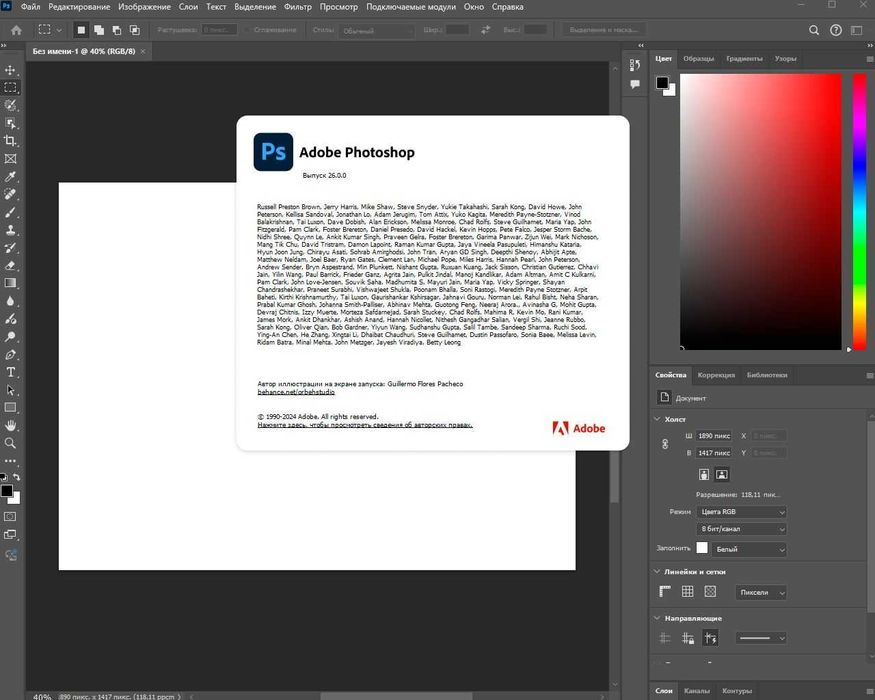Choose Add to selection mode
The width and height of the screenshot is (875, 700).
(99, 30)
